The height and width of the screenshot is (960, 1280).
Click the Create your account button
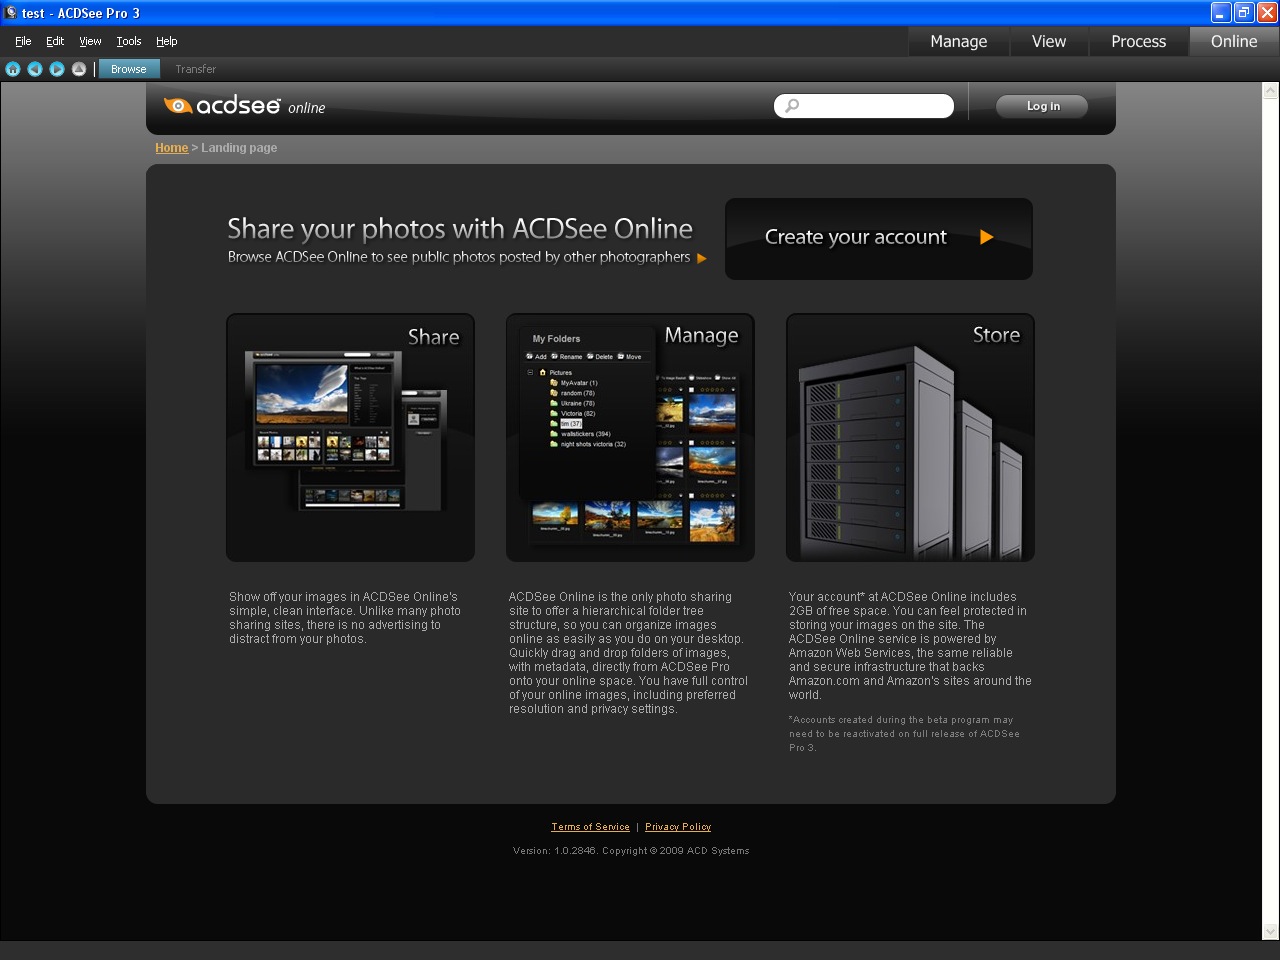click(878, 238)
